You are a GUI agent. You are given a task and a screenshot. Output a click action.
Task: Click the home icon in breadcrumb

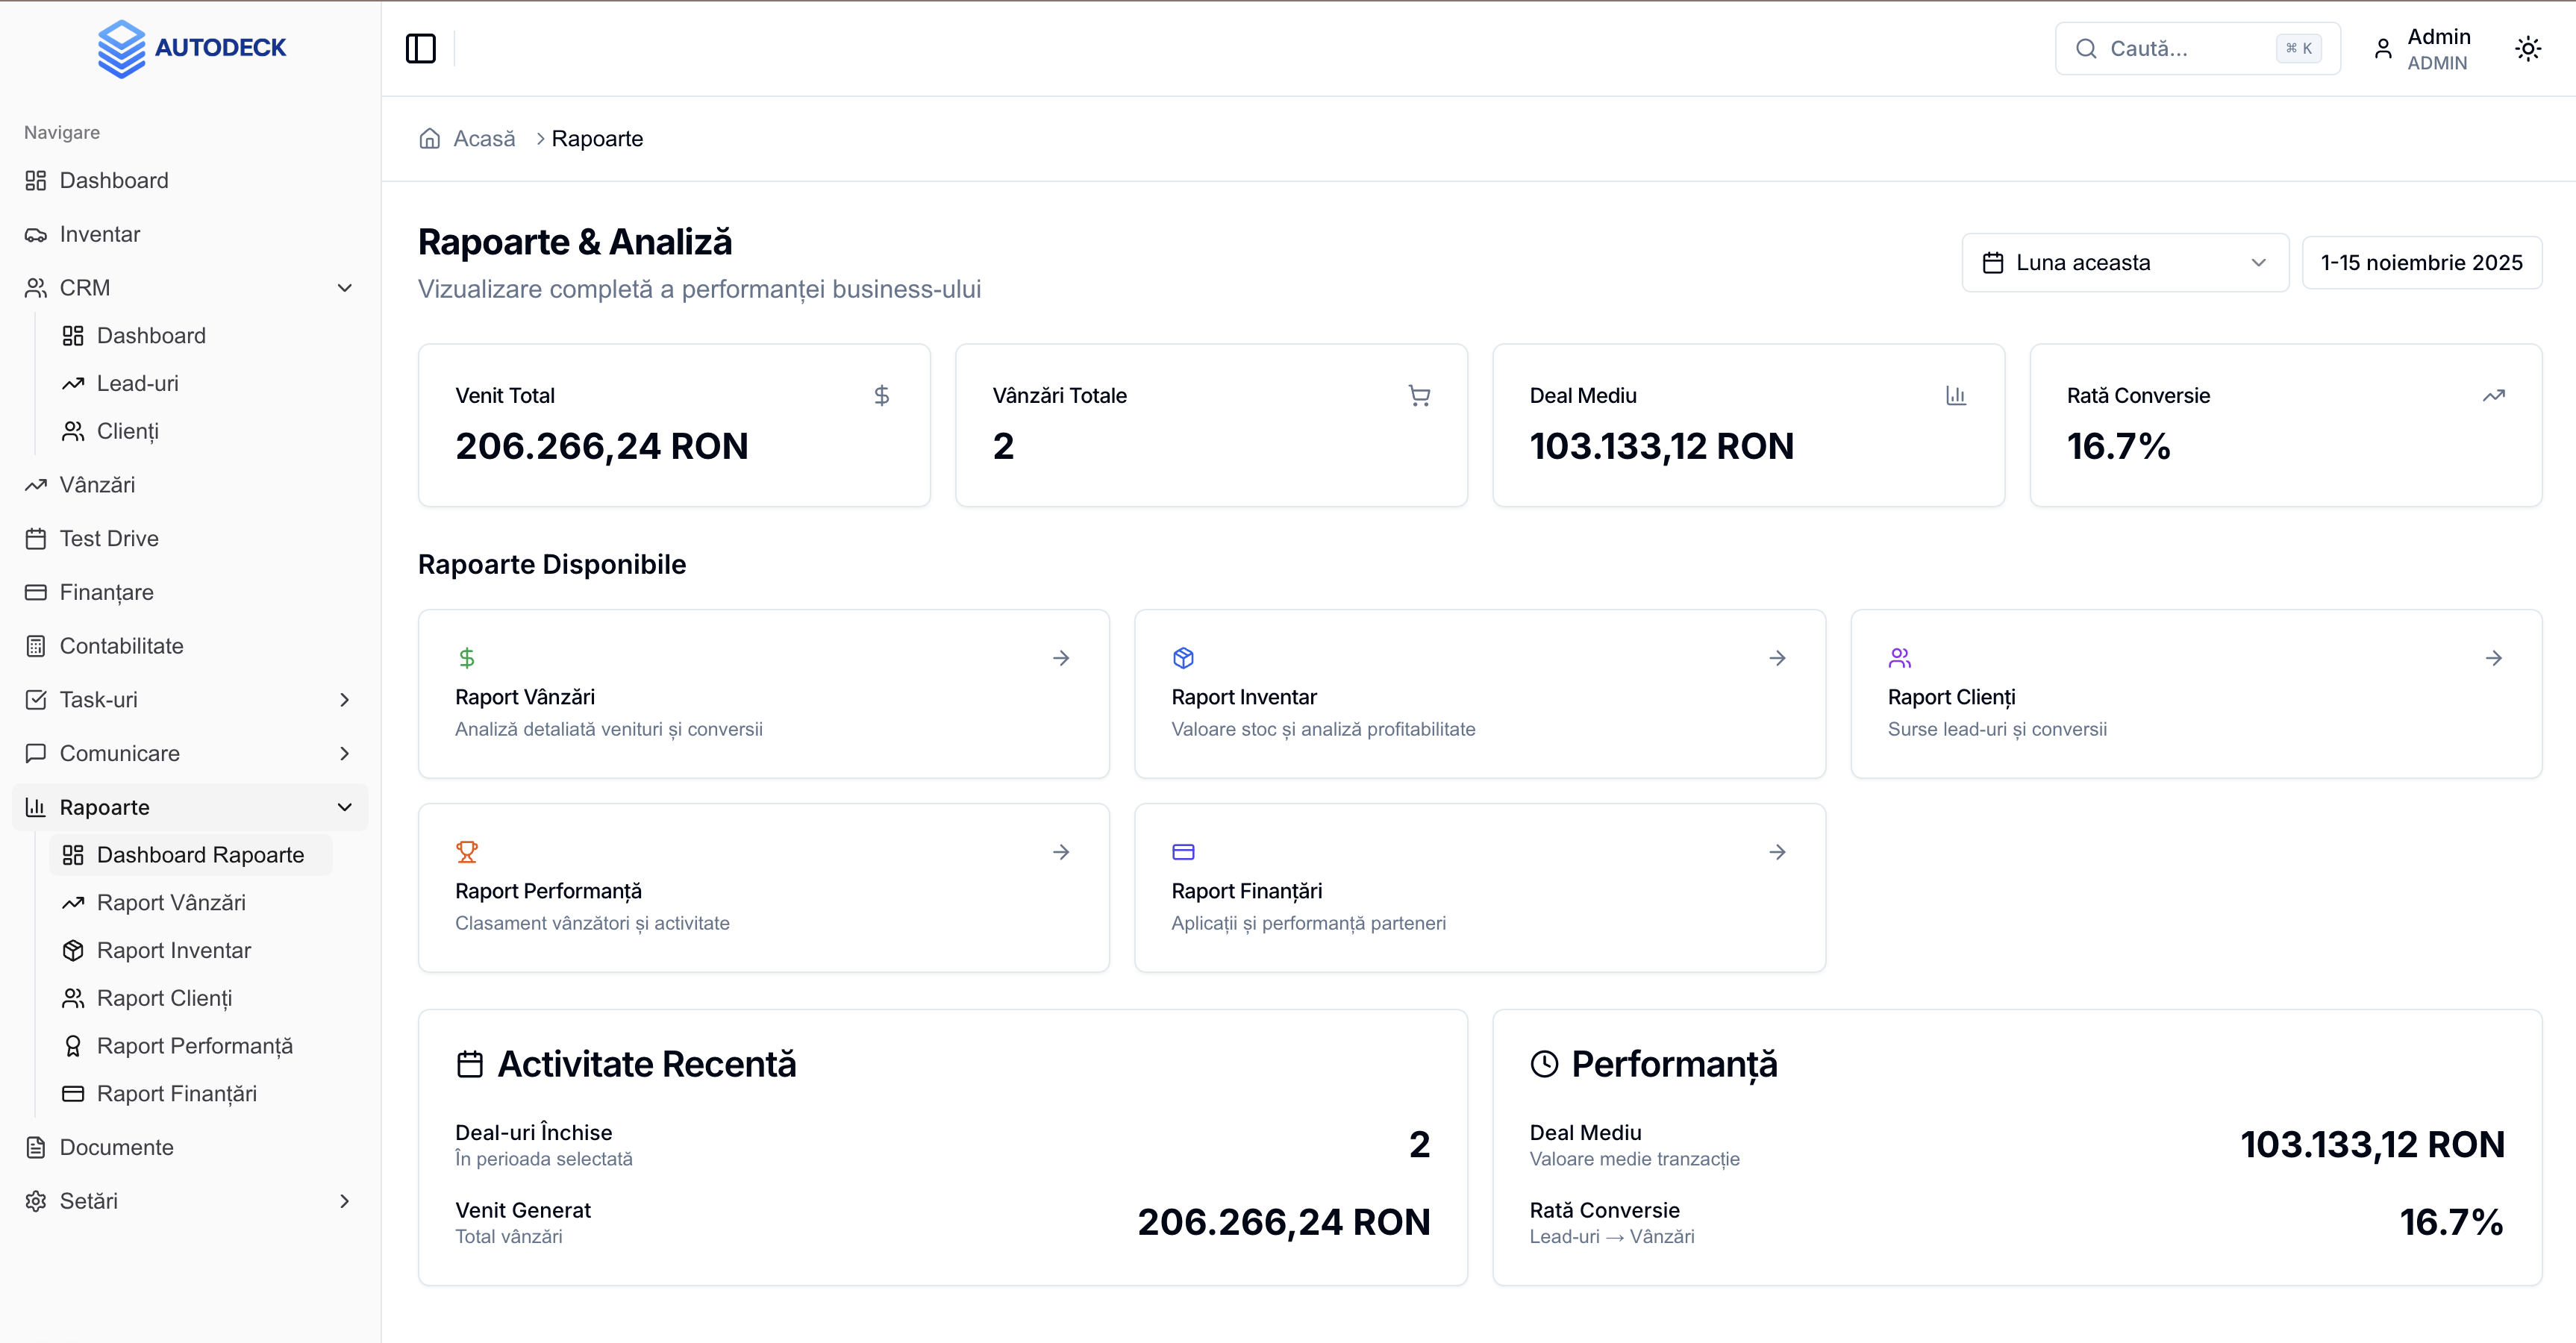click(430, 139)
